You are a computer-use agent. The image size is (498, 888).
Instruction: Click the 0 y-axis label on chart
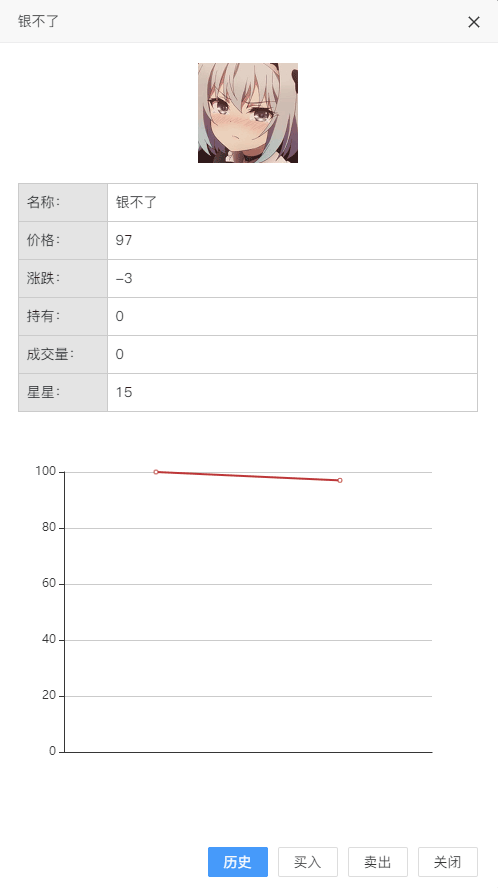pyautogui.click(x=53, y=752)
